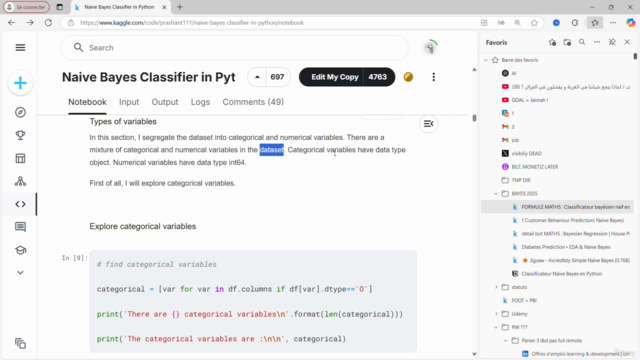Click the highlighted word dataset
The width and height of the screenshot is (640, 360).
coord(271,150)
